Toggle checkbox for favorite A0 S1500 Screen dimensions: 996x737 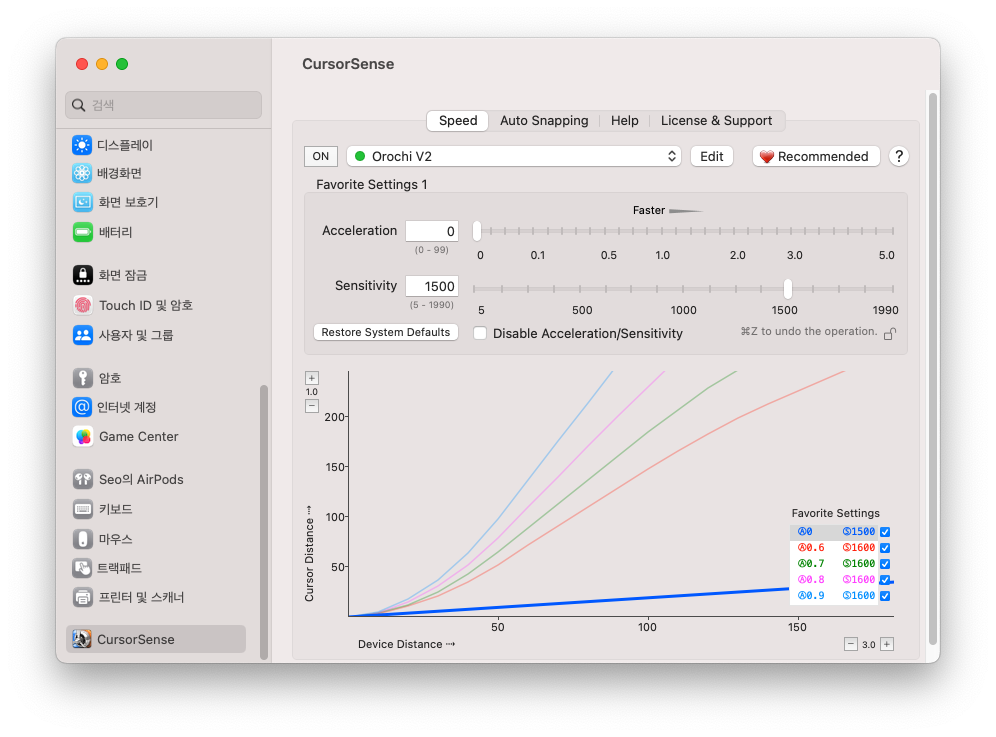pos(885,532)
